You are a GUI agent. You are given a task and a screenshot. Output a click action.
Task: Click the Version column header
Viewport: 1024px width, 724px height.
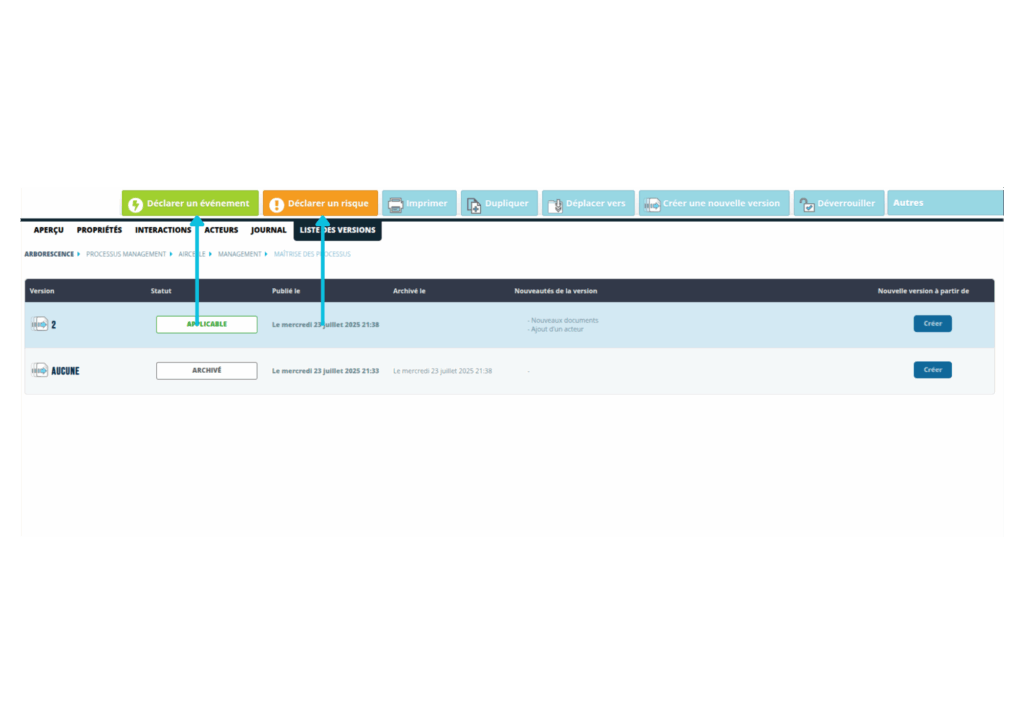(x=42, y=291)
